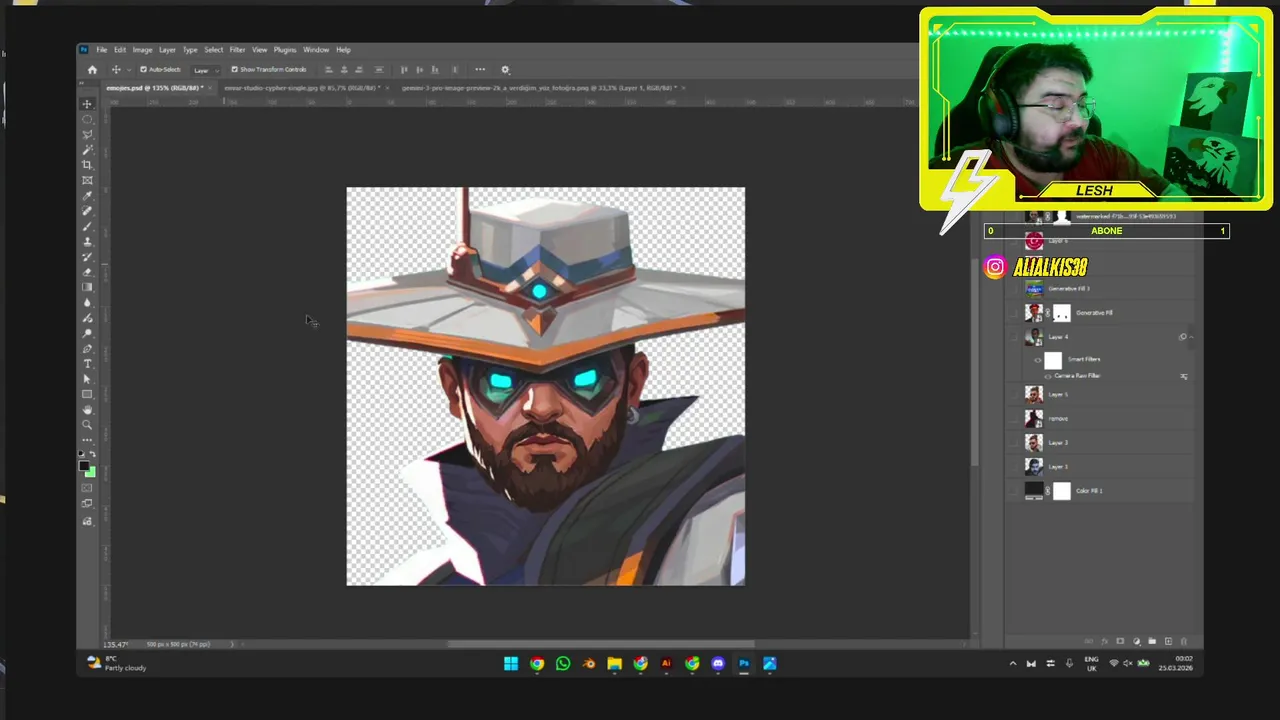This screenshot has height=720, width=1280.
Task: Select the Blur tool
Action: click(x=87, y=303)
